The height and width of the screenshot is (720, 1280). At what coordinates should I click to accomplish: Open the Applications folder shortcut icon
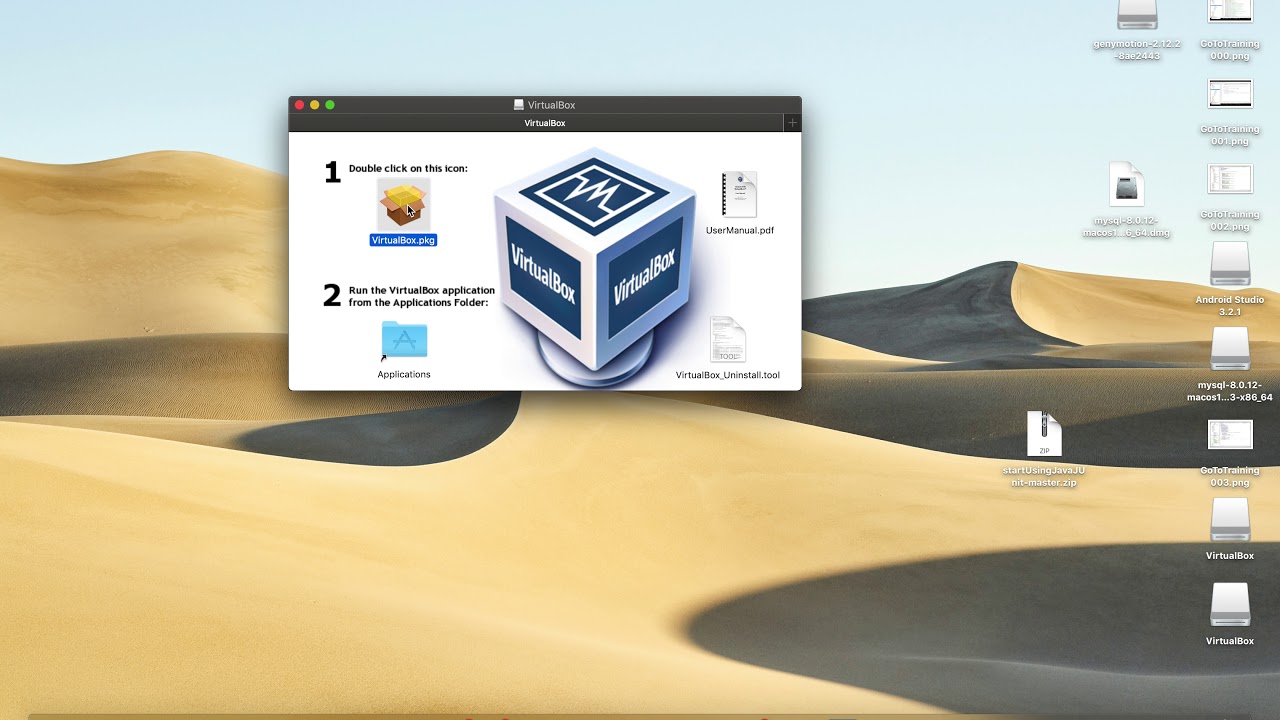[404, 341]
